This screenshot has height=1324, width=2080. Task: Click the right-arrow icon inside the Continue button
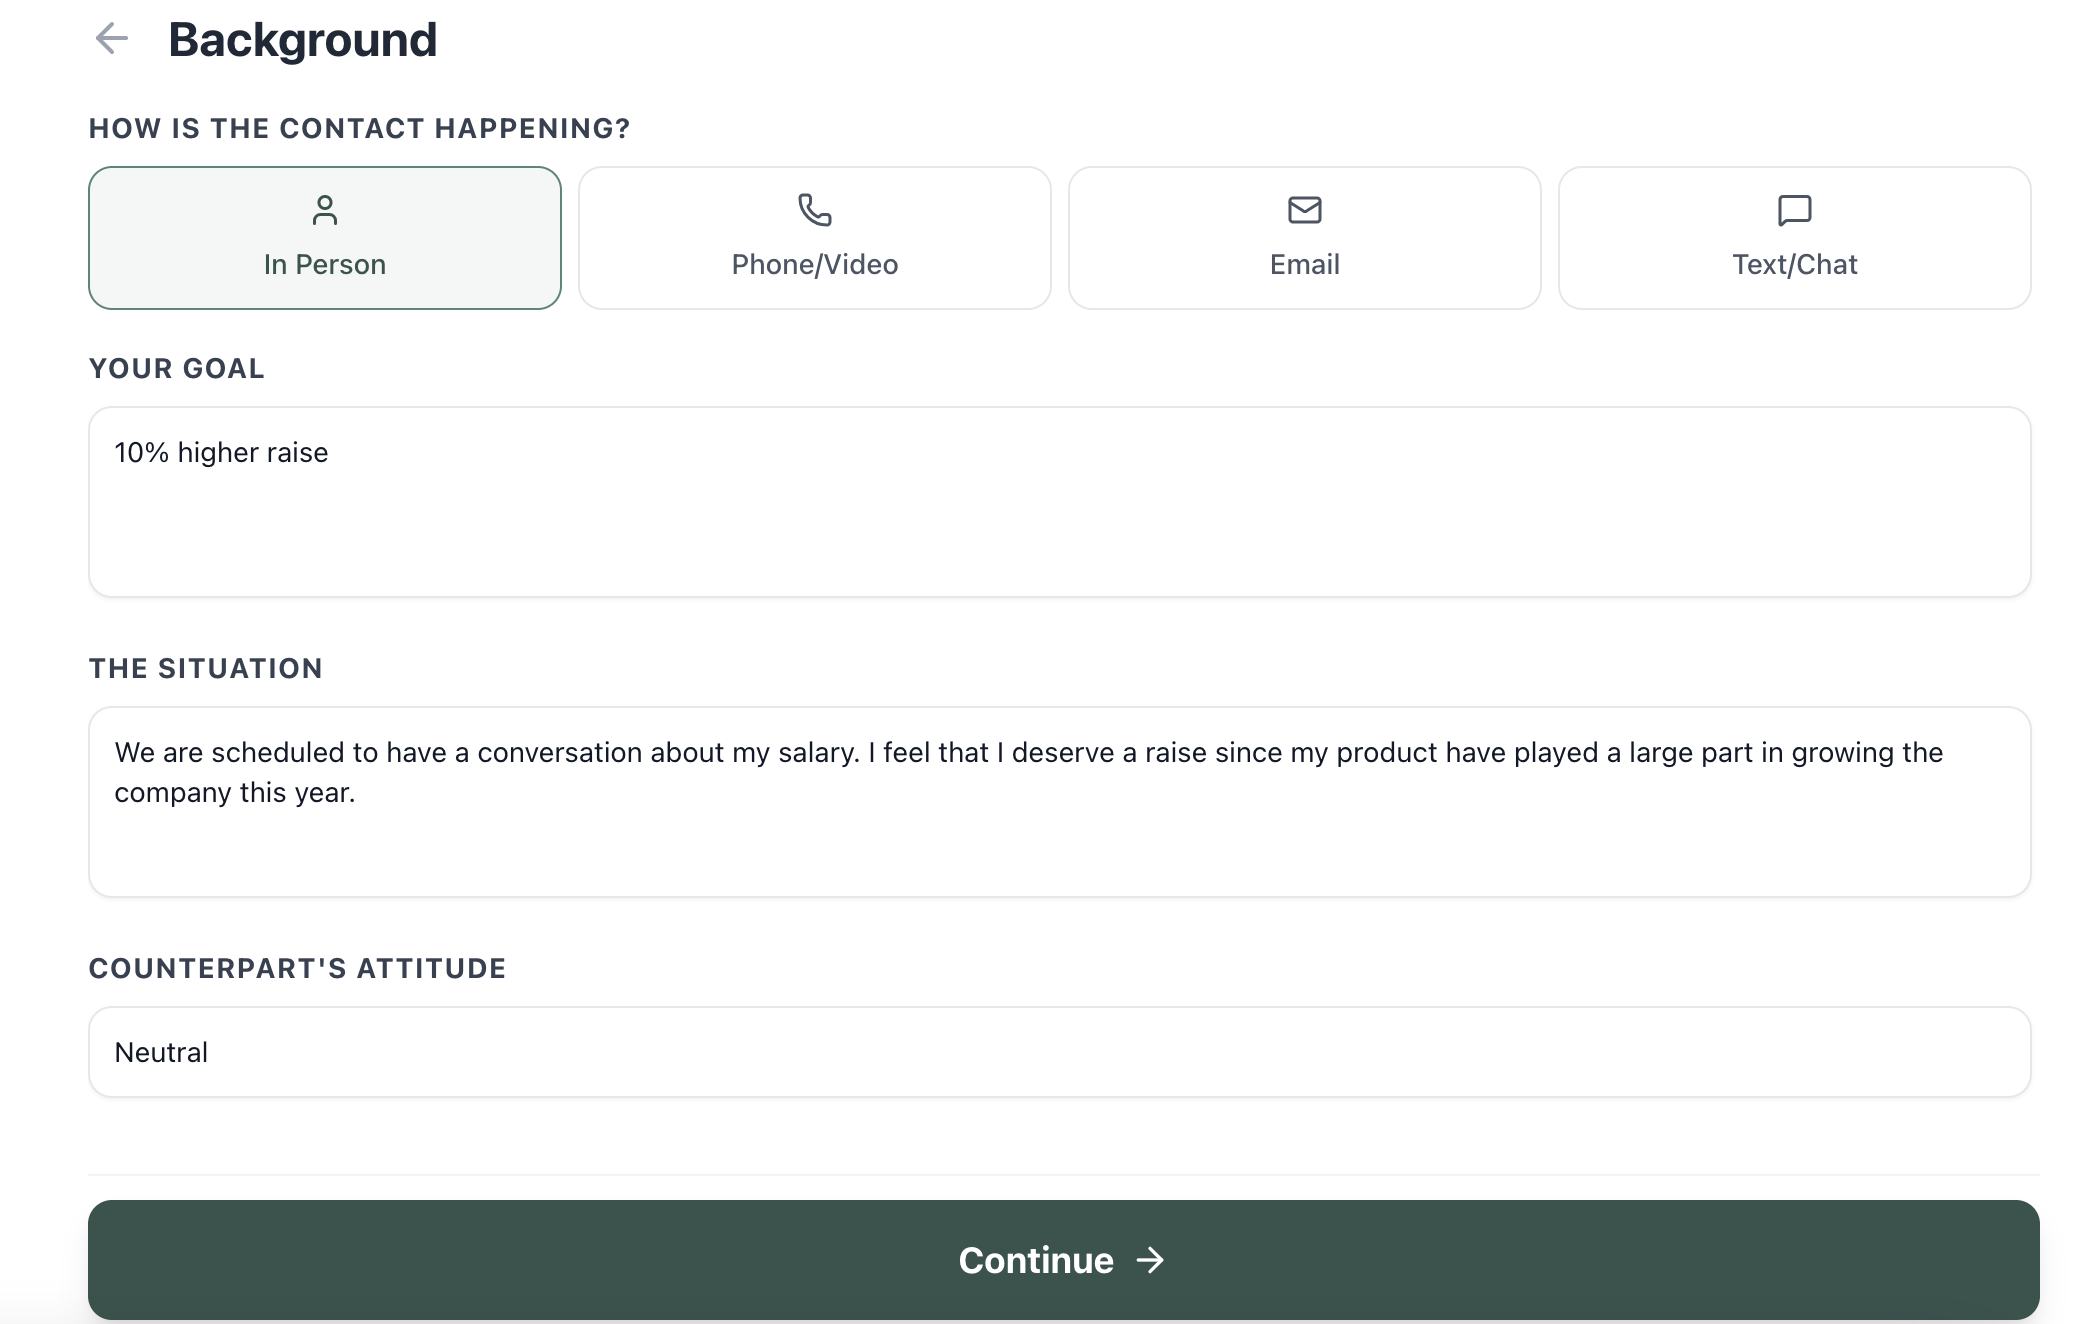click(x=1152, y=1261)
